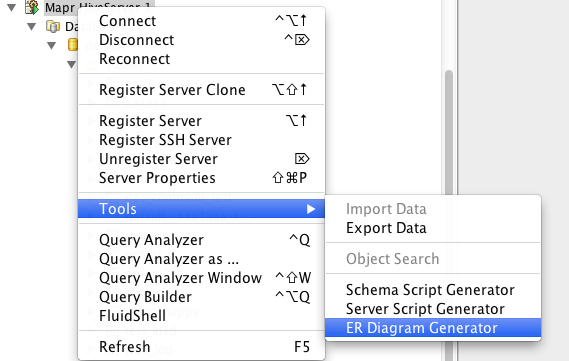Screen dimensions: 569x361
Task: Choose Connect from the context menu
Action: (x=201, y=21)
